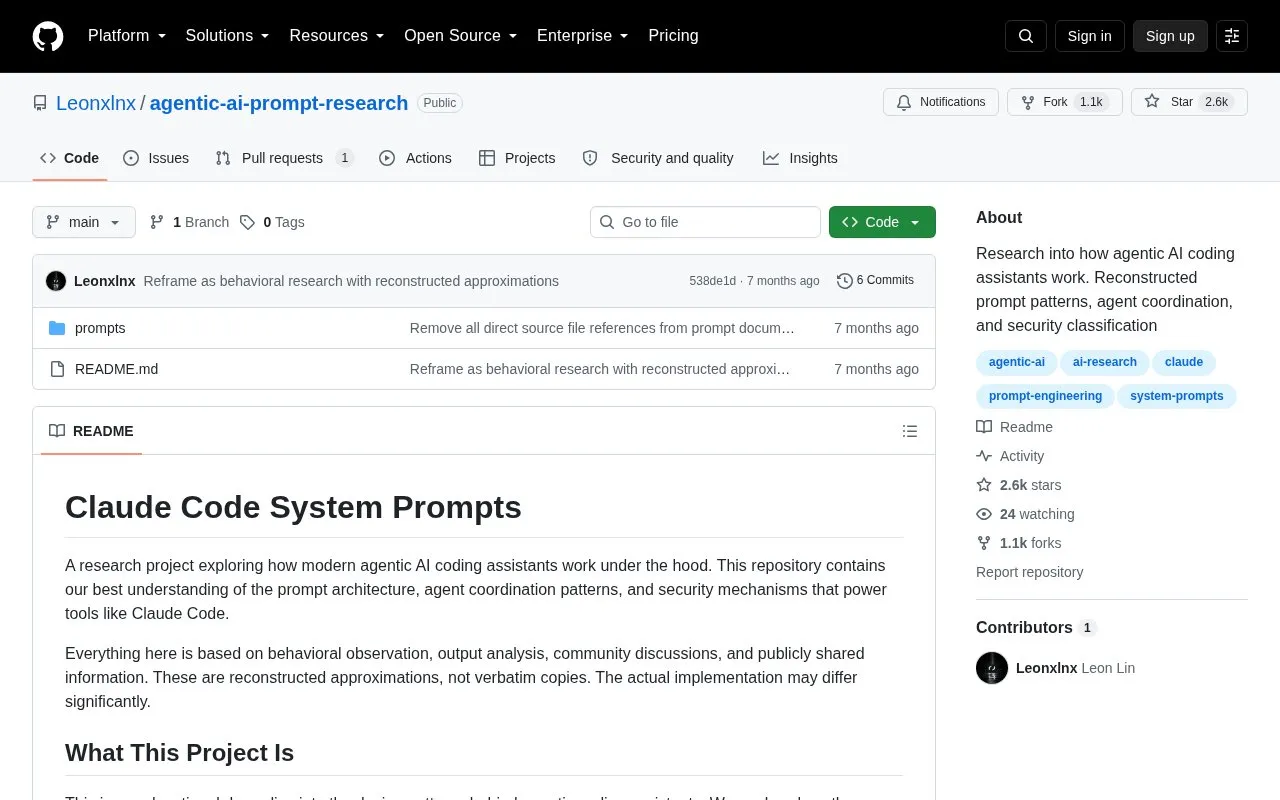View the 2.6k stars link
Image resolution: width=1280 pixels, height=800 pixels.
1019,485
